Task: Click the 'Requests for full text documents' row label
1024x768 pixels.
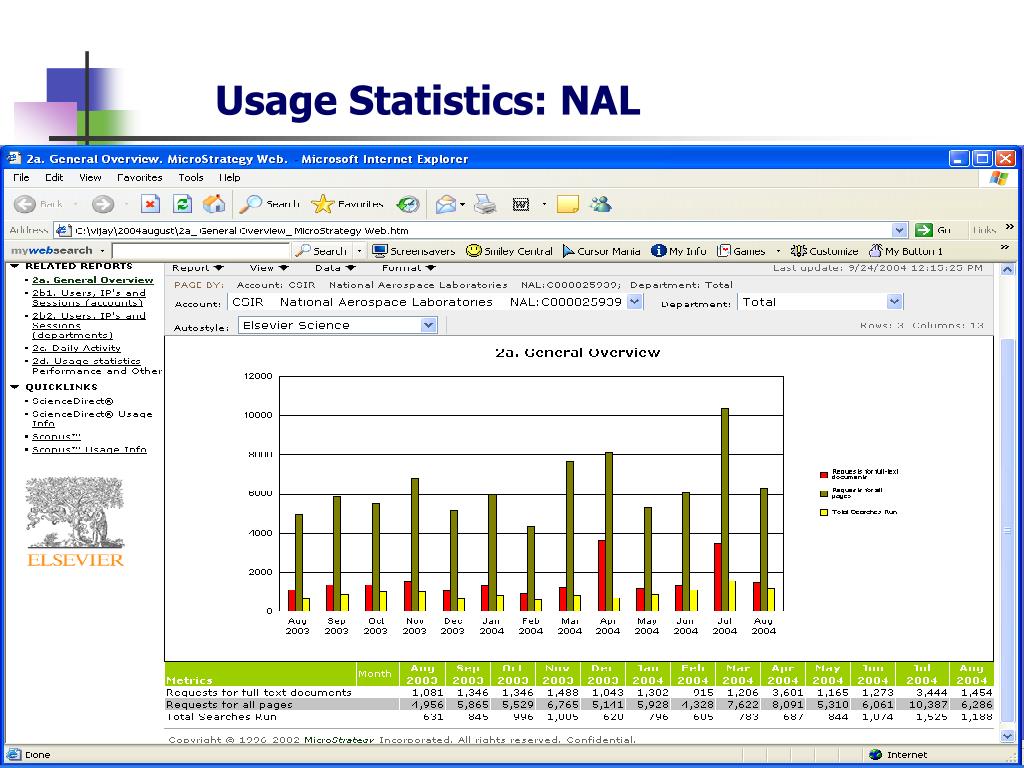Action: coord(259,692)
